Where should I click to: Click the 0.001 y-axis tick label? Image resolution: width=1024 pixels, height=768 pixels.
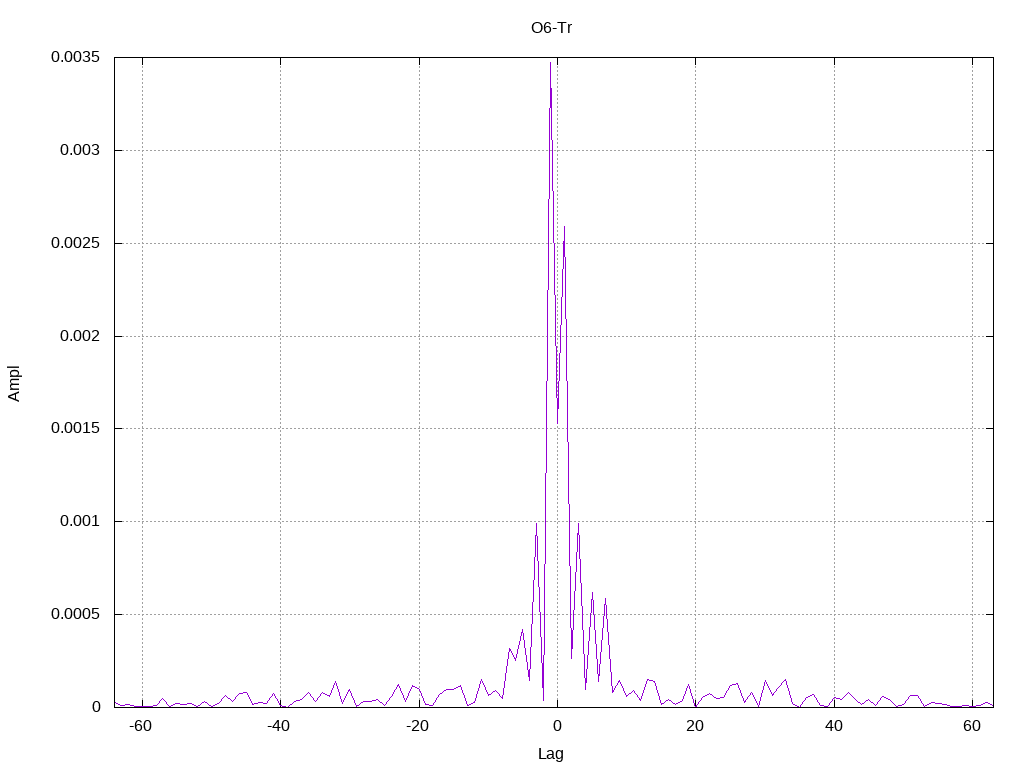(80, 521)
